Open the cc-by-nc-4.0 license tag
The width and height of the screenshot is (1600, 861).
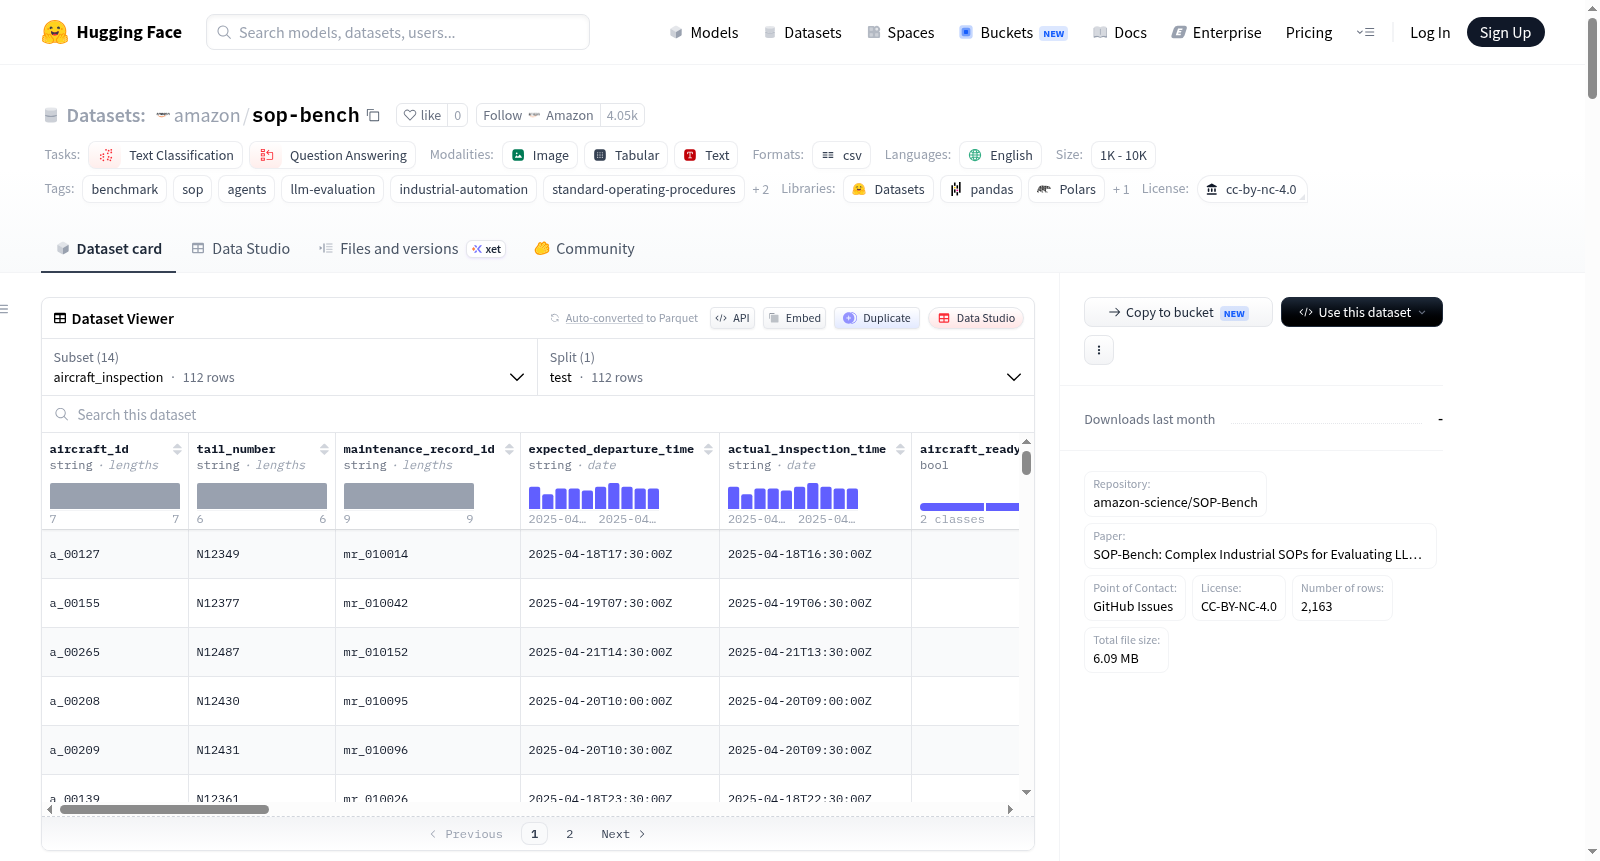[x=1251, y=189]
